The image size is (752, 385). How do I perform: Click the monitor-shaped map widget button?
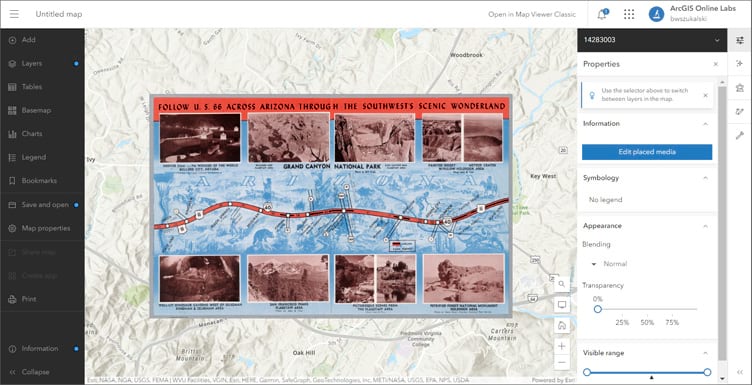coord(562,304)
